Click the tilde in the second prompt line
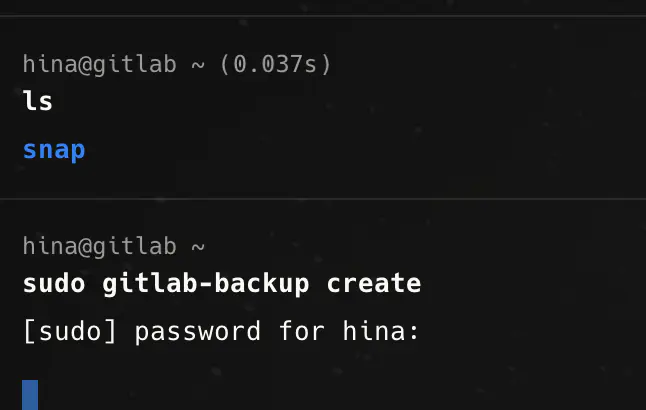Viewport: 646px width, 410px height. (x=198, y=248)
